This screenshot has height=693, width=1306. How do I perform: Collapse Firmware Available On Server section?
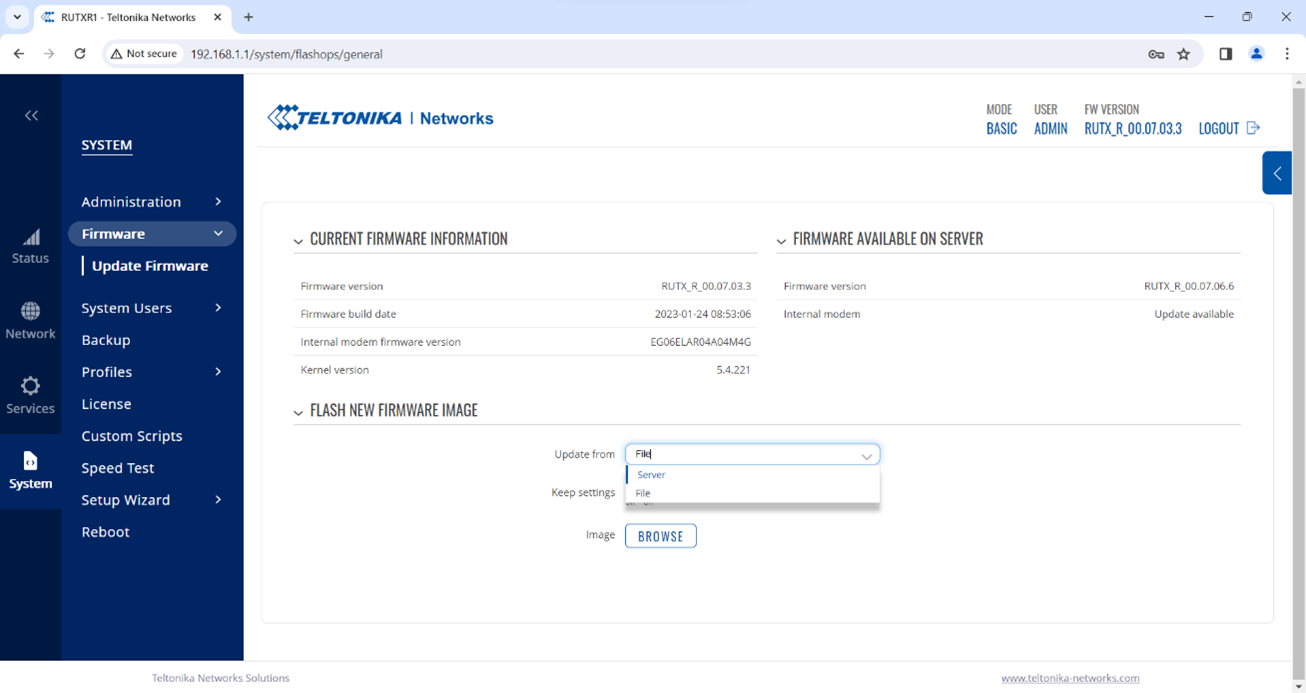[x=781, y=241]
